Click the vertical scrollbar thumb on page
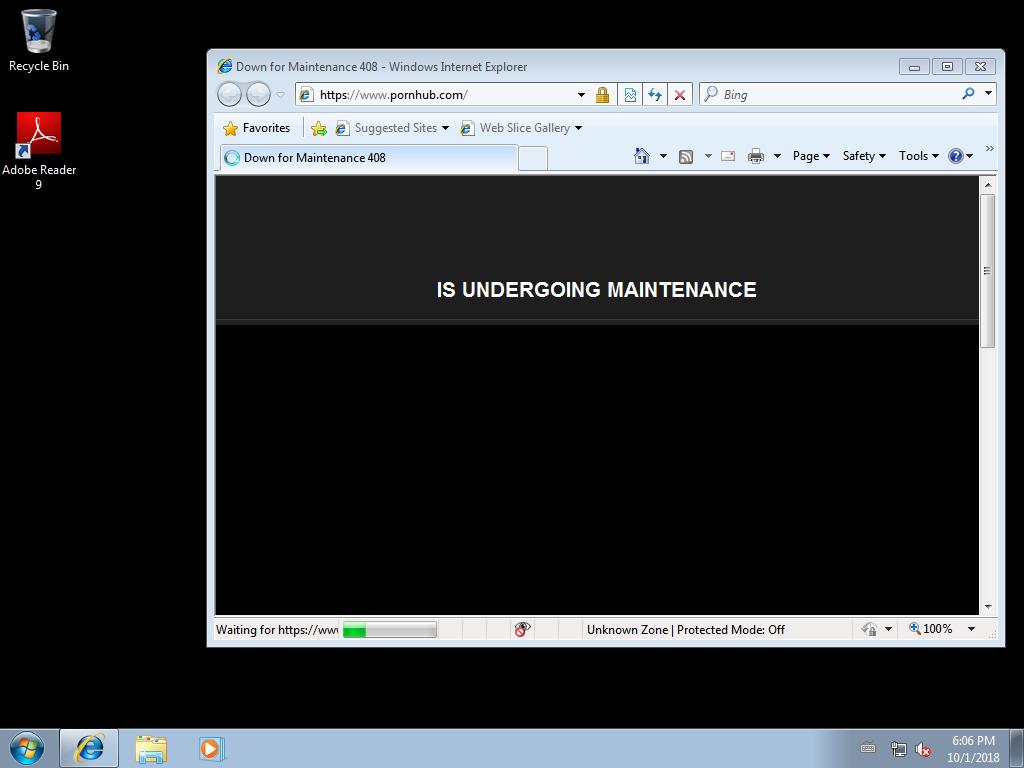Screen dimensions: 1024x768 pos(987,270)
